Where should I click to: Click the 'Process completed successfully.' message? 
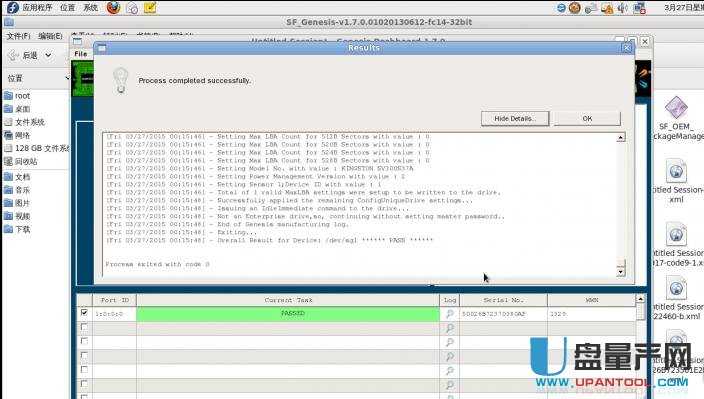pos(195,80)
